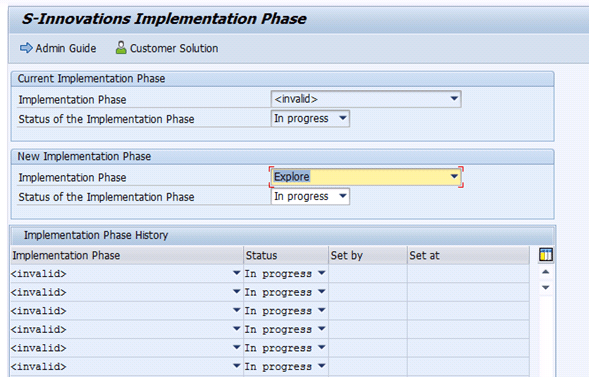The width and height of the screenshot is (589, 377).
Task: Open the Admin Guide
Action: 58,48
